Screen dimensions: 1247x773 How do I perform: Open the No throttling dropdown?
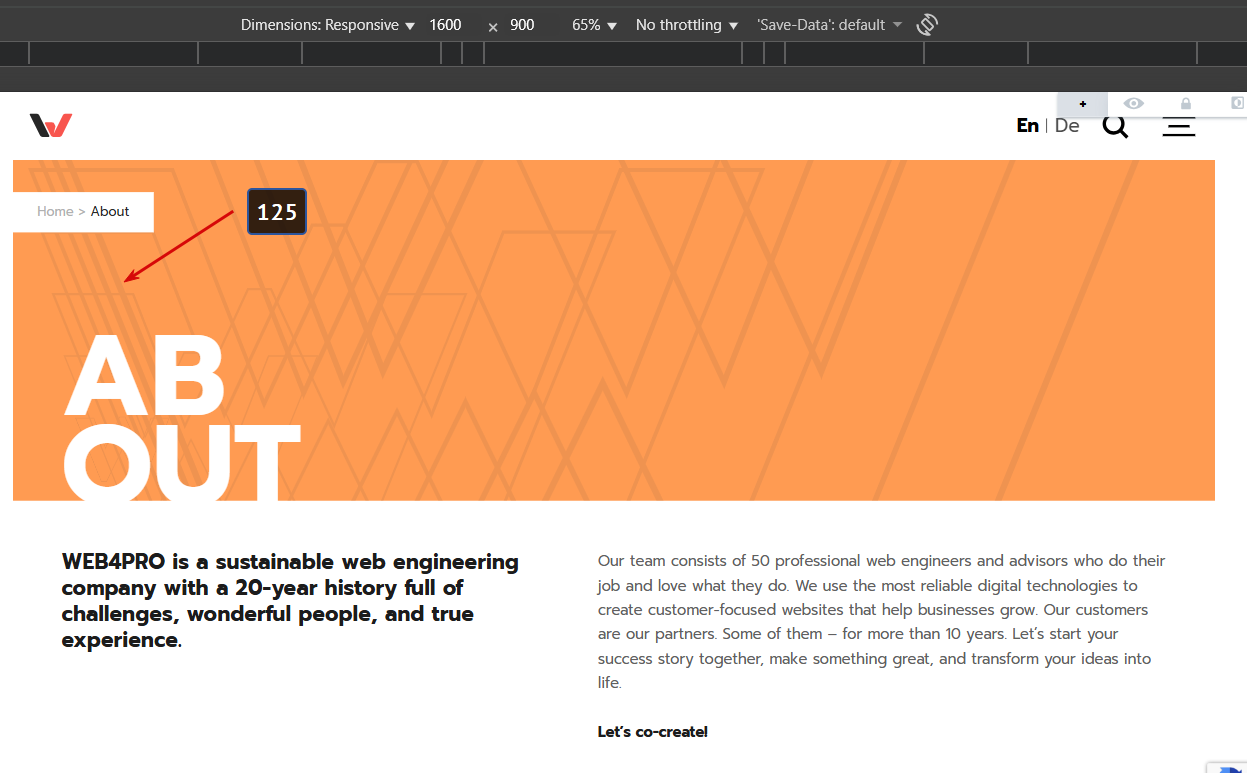coord(687,25)
